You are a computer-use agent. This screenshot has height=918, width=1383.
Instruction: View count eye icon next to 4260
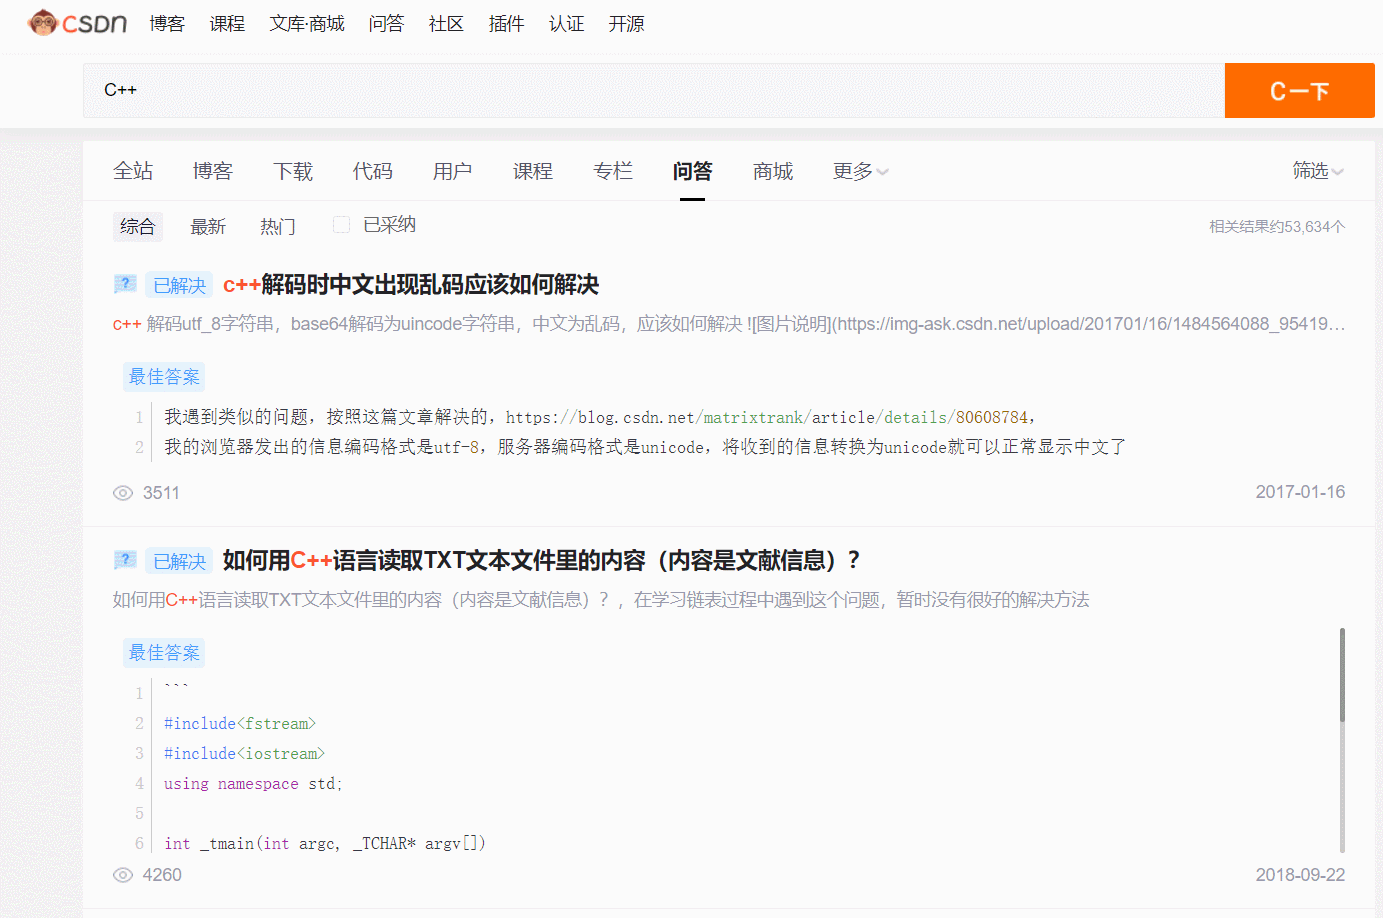123,875
